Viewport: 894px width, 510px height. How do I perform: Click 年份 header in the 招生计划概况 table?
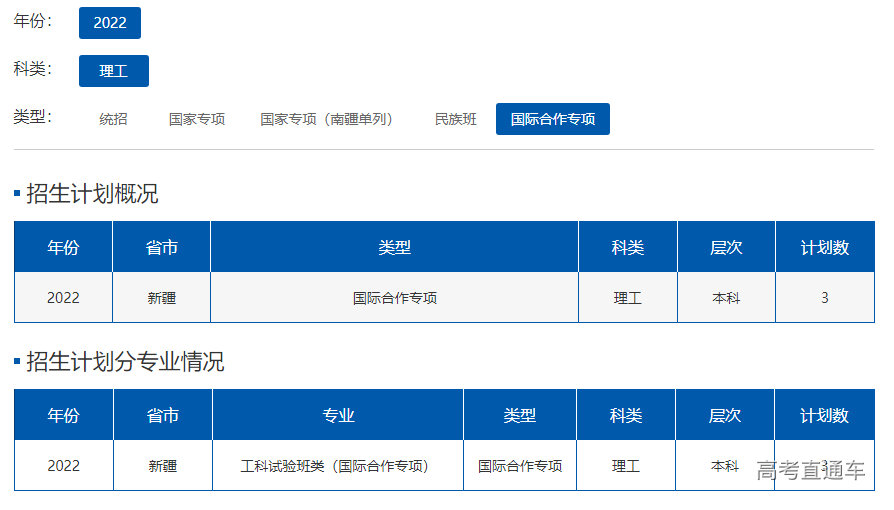coord(63,248)
